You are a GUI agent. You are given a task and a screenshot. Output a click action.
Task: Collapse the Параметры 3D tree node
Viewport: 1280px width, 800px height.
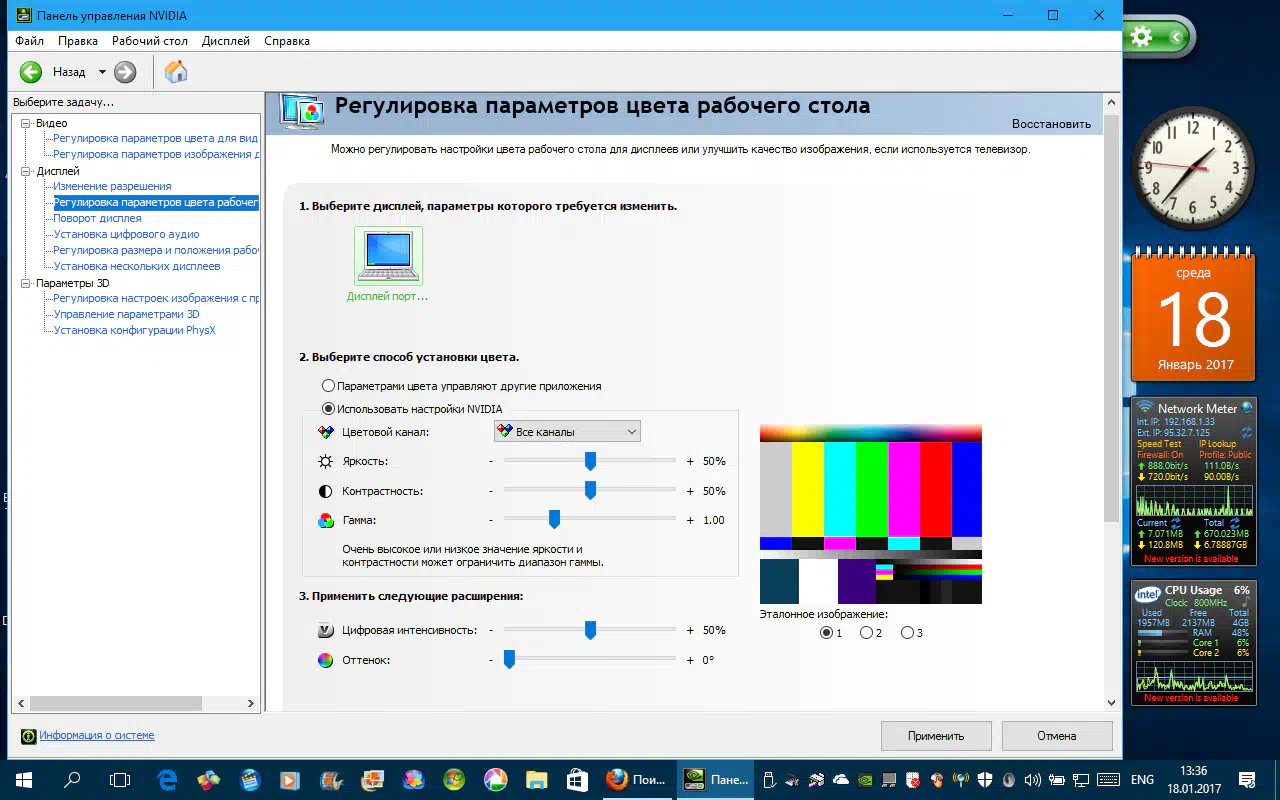[27, 283]
